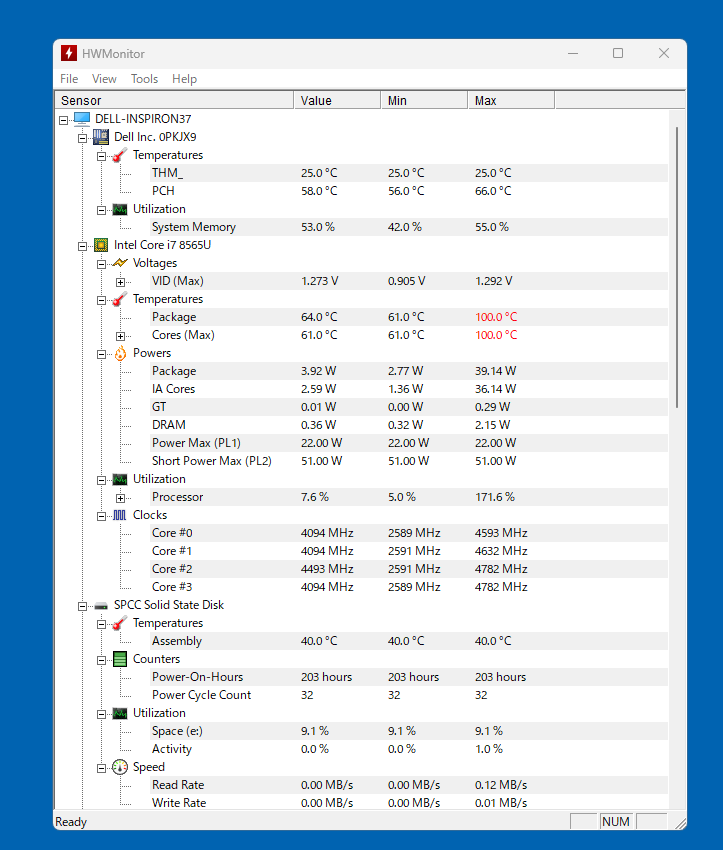Open the File menu
This screenshot has width=723, height=850.
pyautogui.click(x=69, y=79)
